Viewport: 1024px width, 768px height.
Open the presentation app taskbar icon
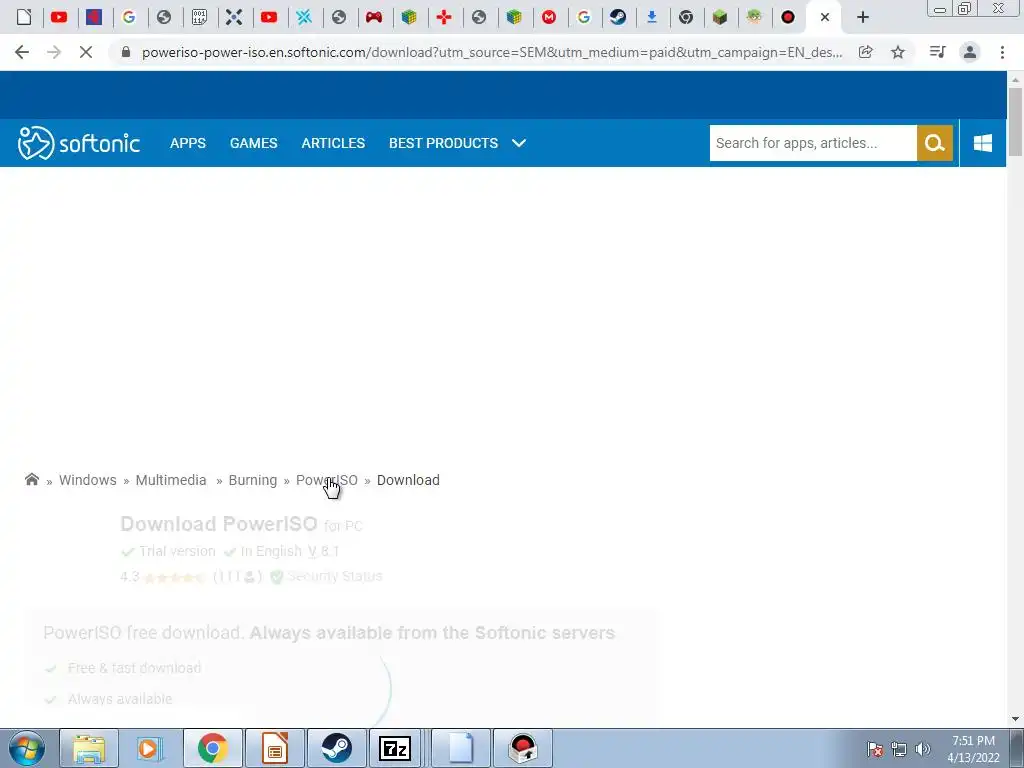point(275,748)
